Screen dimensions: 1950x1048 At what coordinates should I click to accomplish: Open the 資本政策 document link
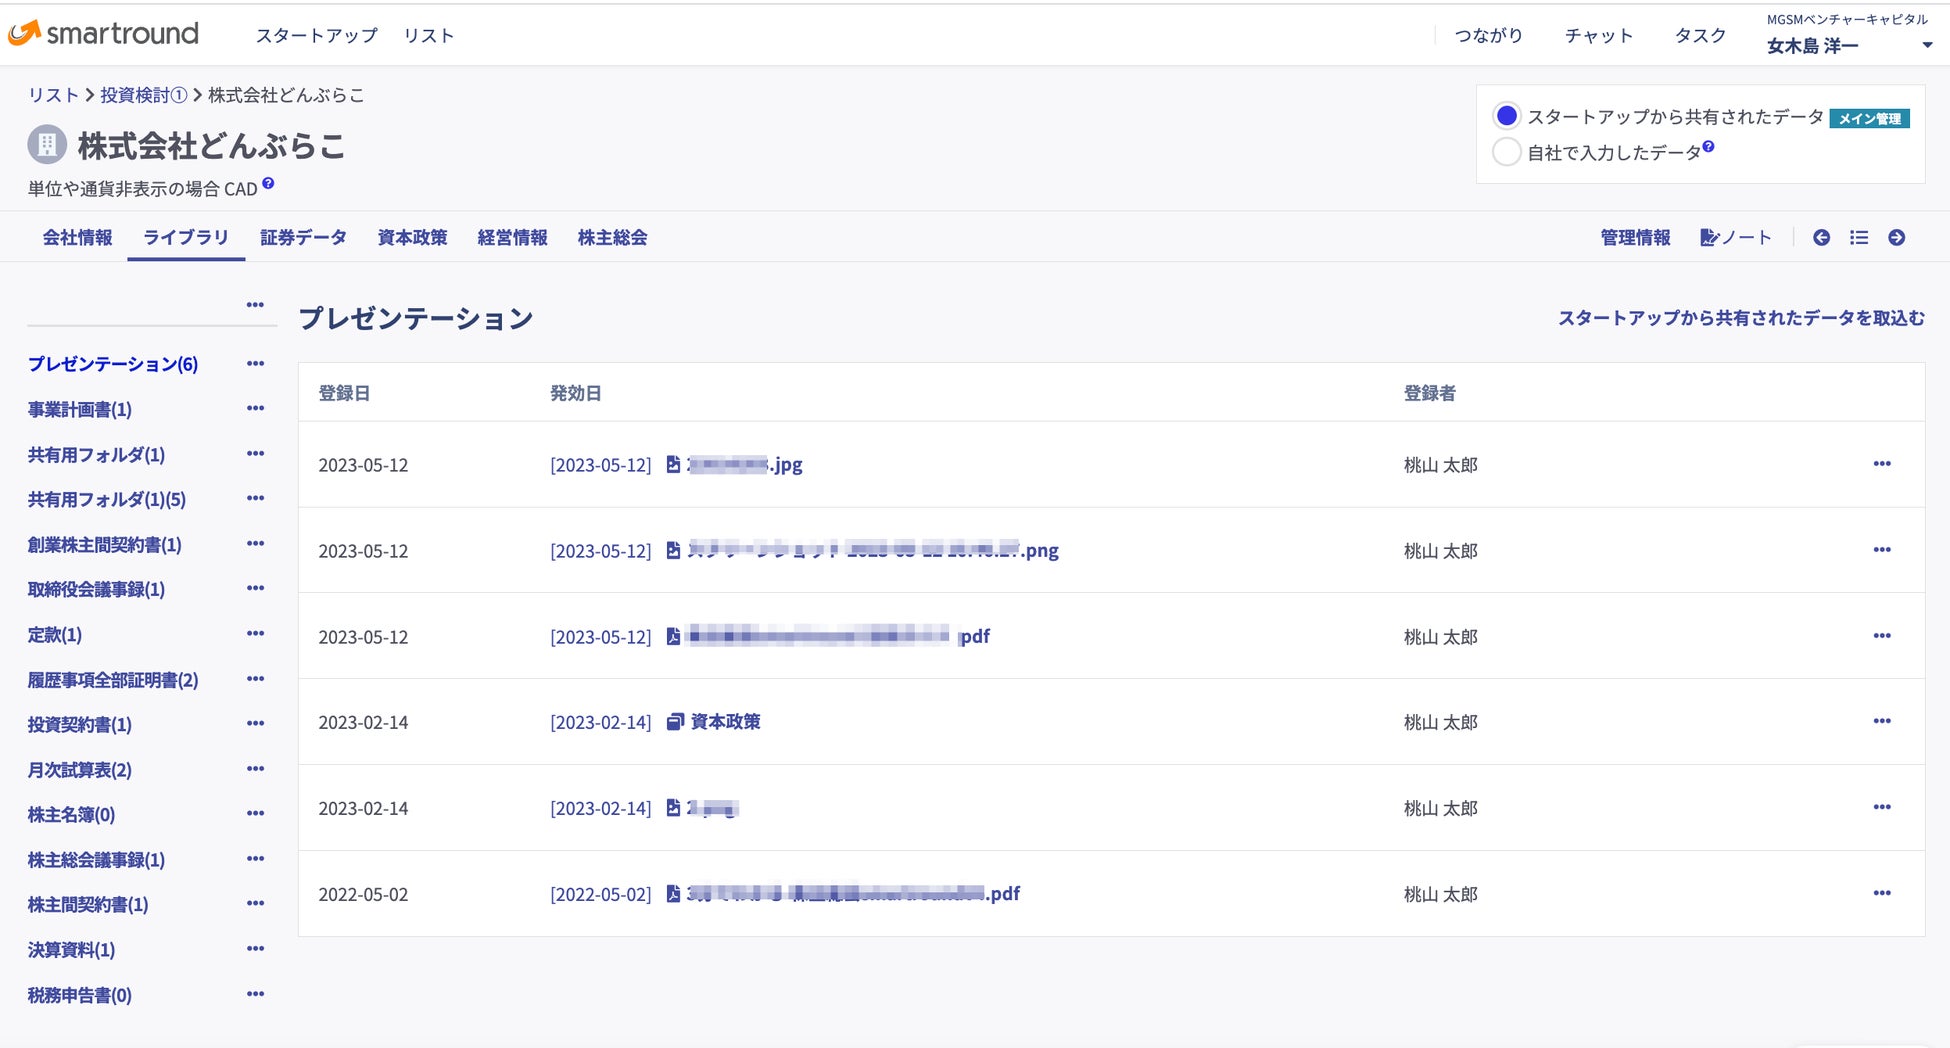(x=725, y=722)
